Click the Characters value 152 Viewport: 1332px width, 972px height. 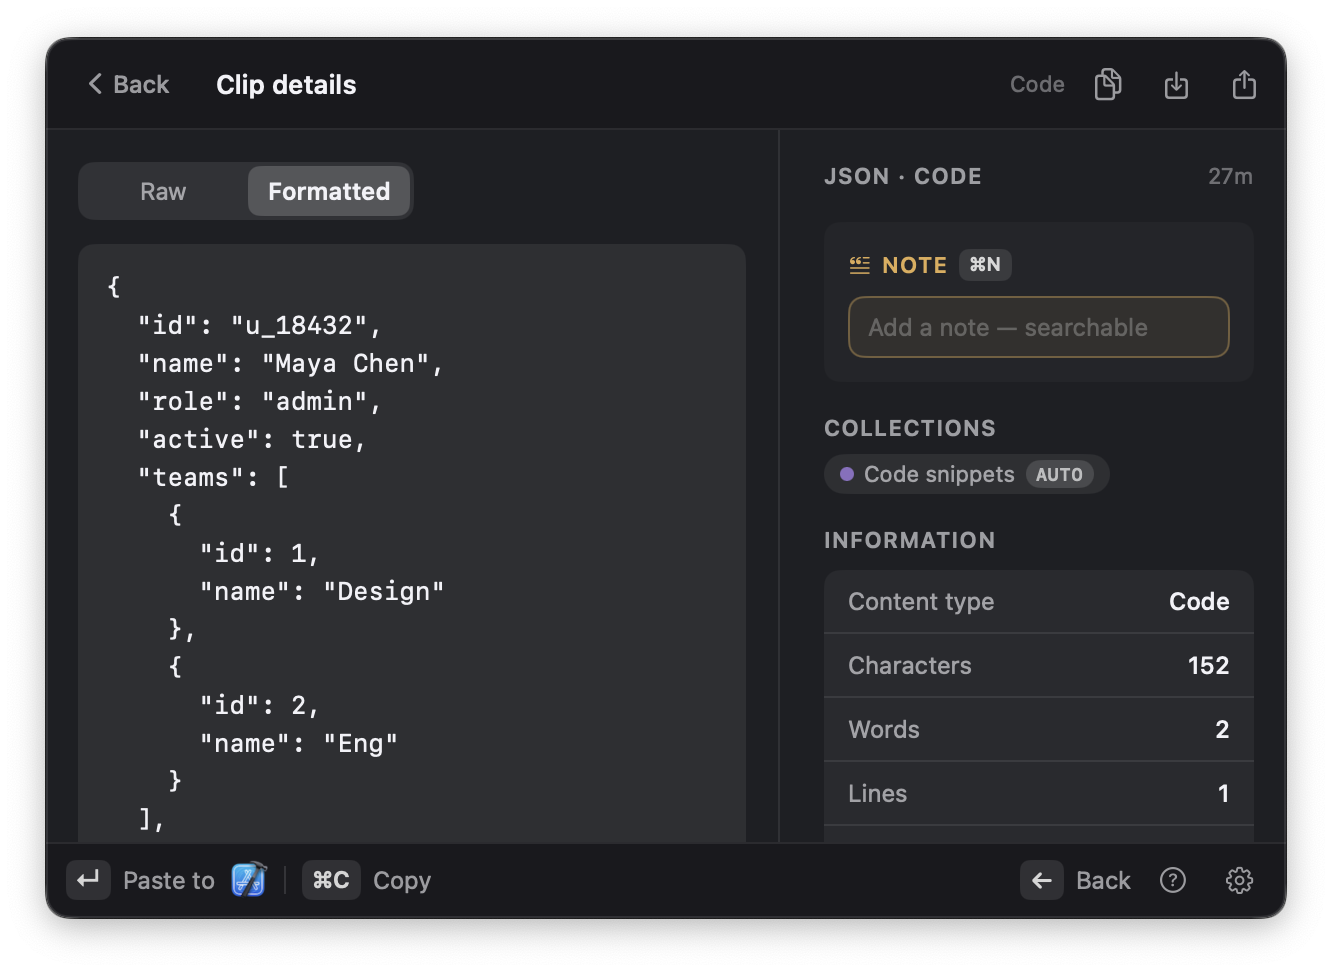tap(1208, 666)
